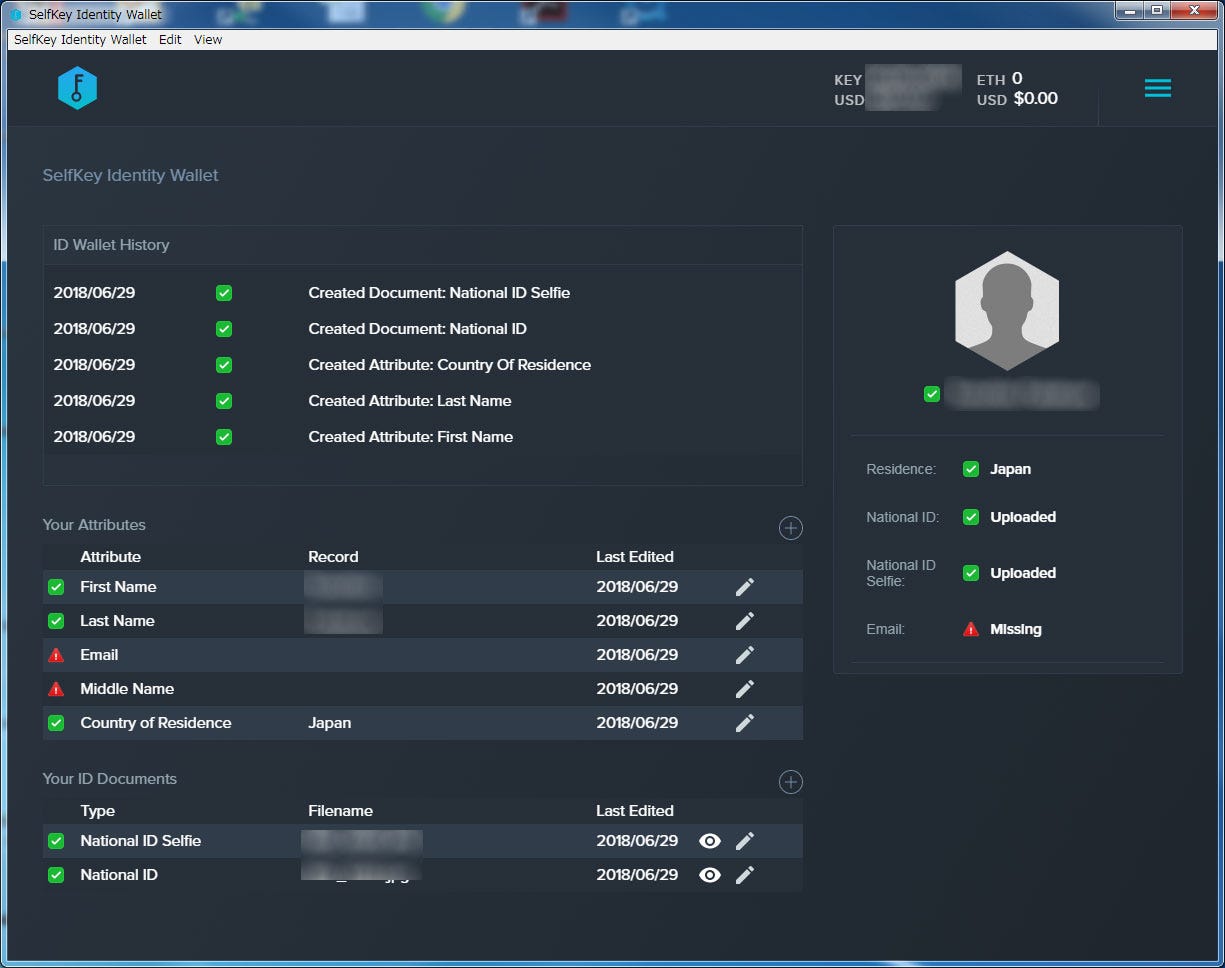
Task: Edit the Email attribute pencil
Action: pyautogui.click(x=745, y=655)
